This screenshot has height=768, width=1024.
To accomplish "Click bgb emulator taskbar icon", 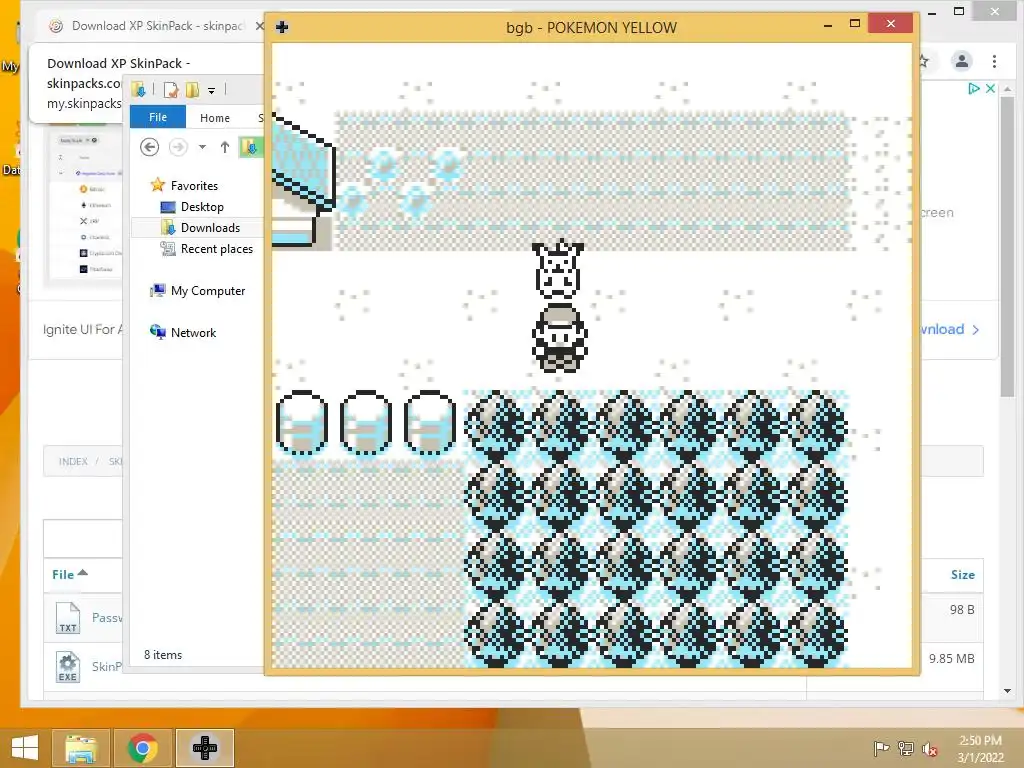I will click(204, 748).
